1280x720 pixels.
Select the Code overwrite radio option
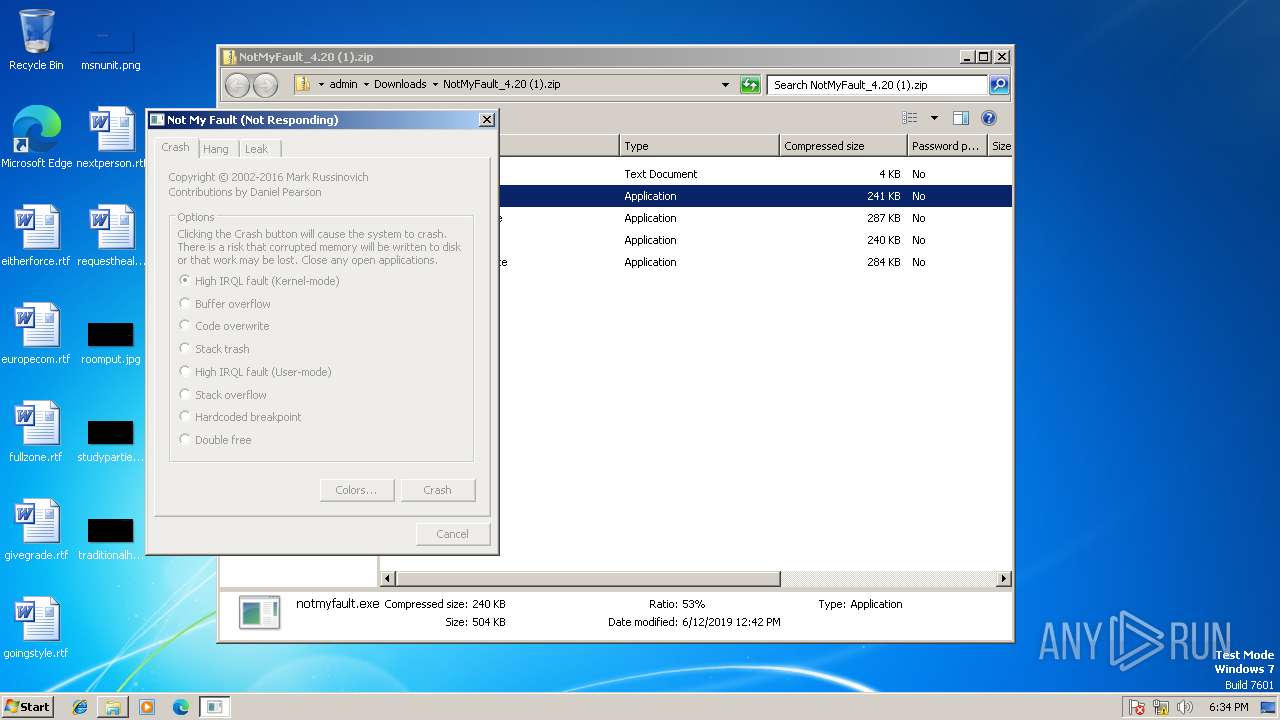(x=224, y=326)
